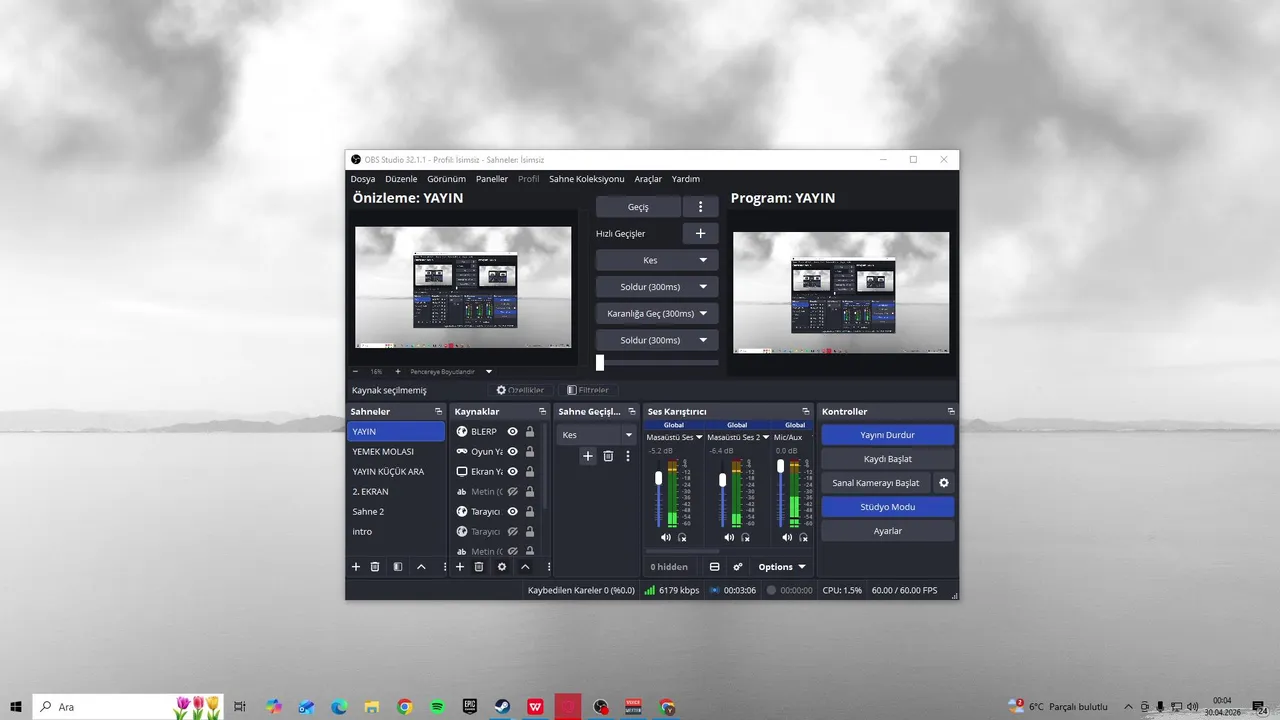Float the Ses Karıştırıcı dock panel
The image size is (1280, 720).
tap(806, 411)
